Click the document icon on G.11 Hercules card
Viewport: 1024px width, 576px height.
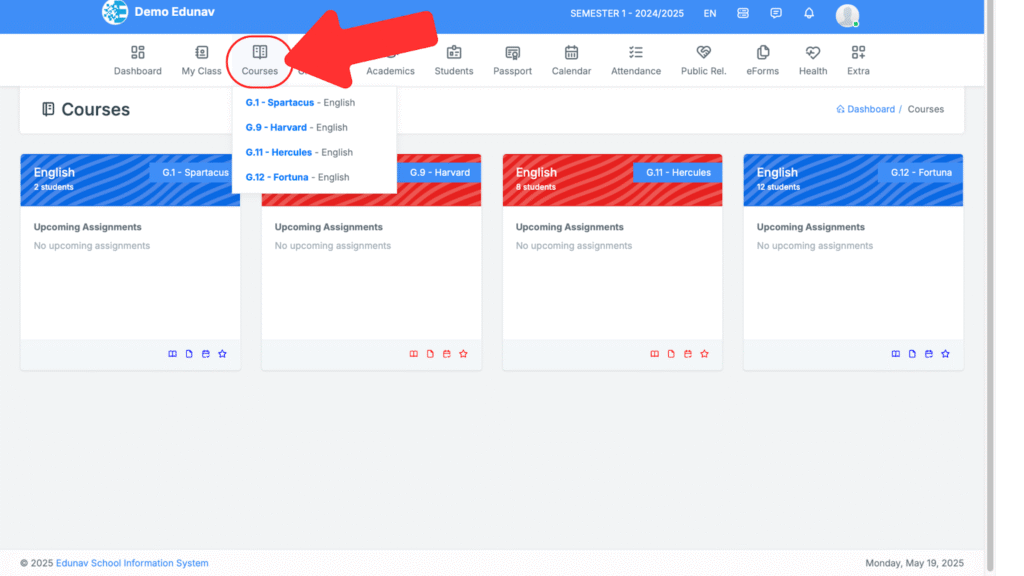coord(671,354)
